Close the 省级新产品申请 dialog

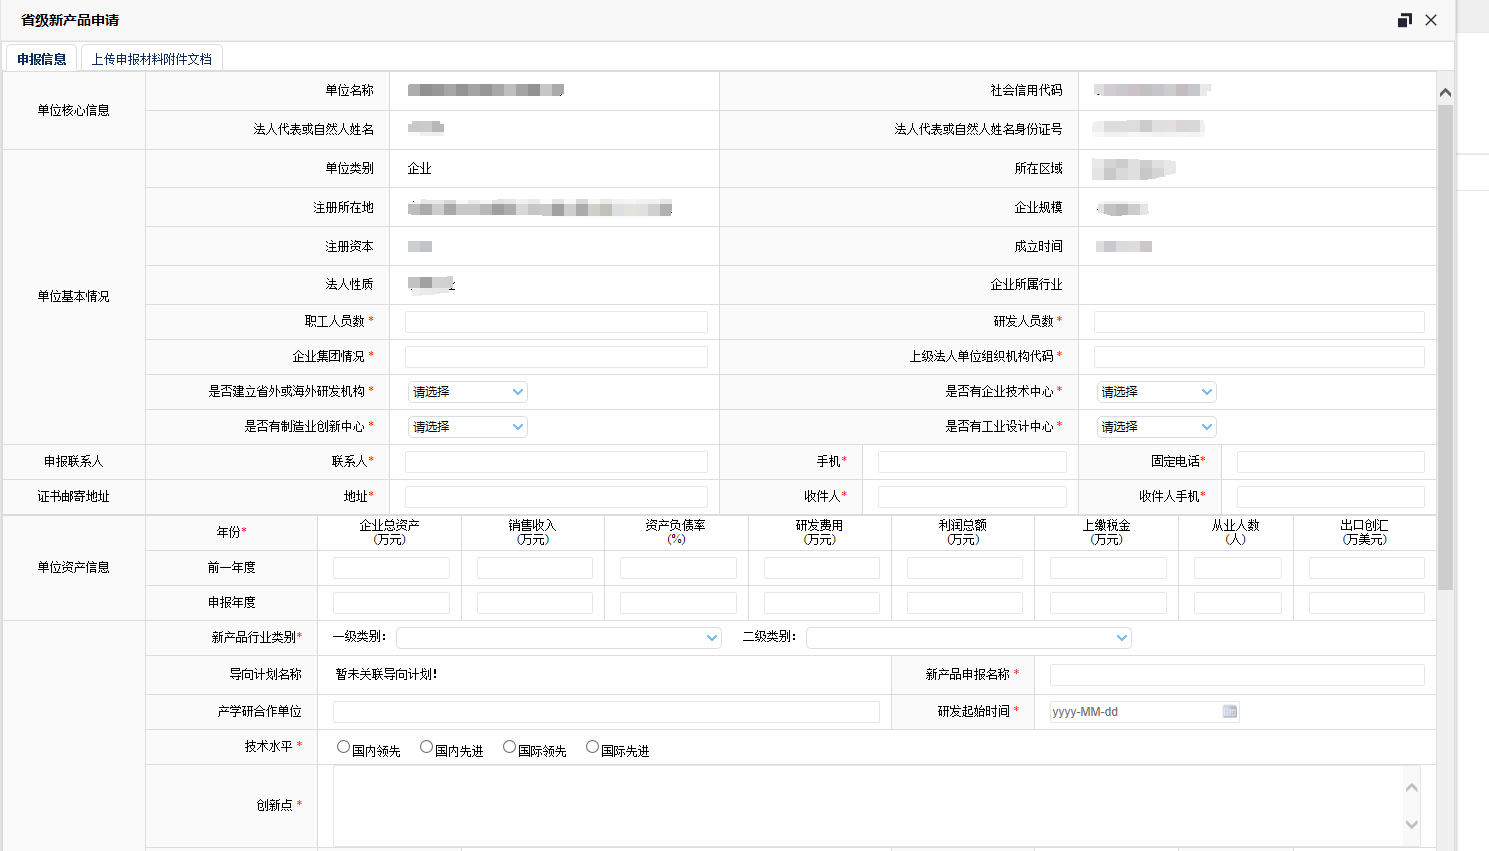(x=1431, y=20)
